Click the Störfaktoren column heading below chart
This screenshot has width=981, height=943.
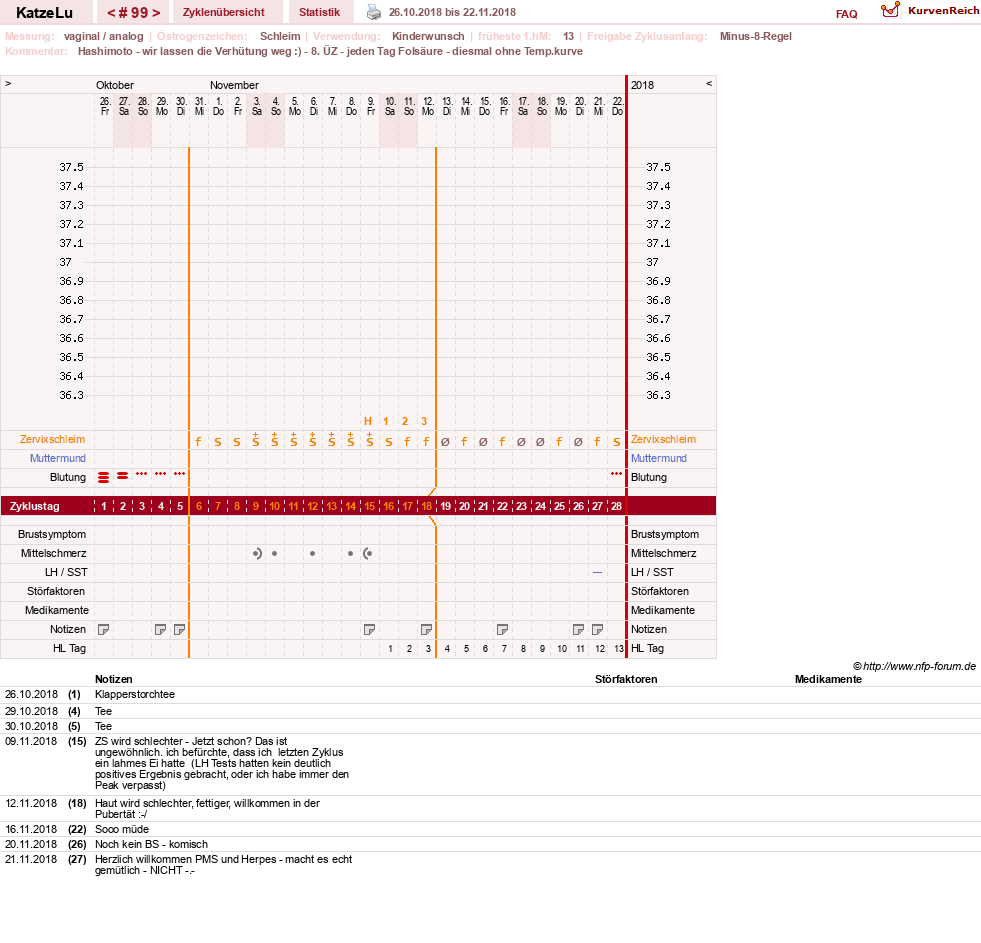626,679
